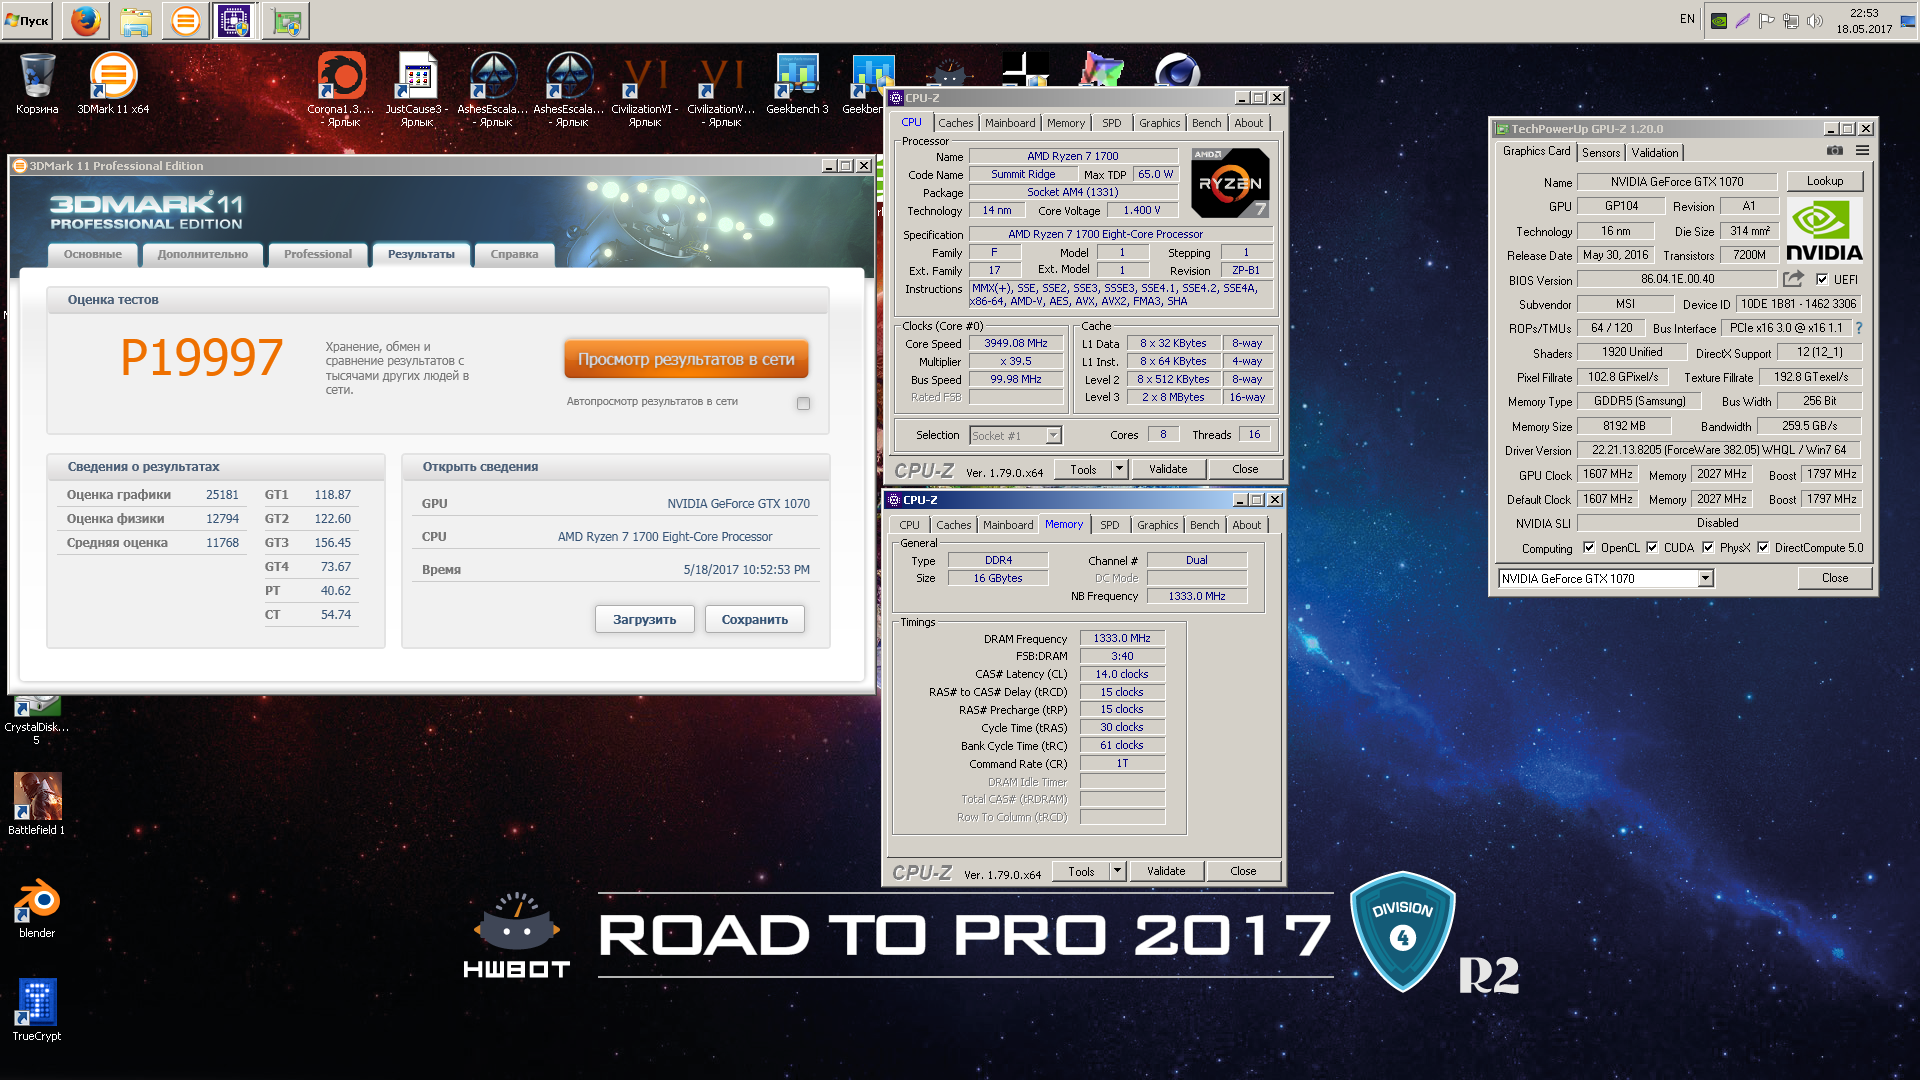Select the Battlefield 1 desktop shortcut

pyautogui.click(x=37, y=803)
